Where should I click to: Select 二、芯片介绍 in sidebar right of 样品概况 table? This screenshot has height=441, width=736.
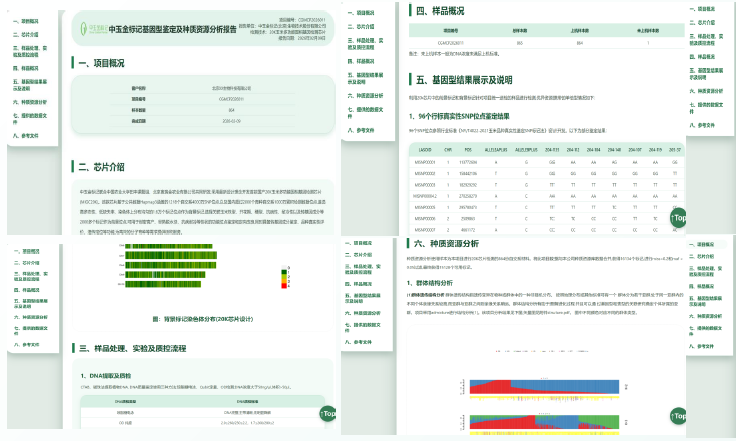(x=702, y=23)
